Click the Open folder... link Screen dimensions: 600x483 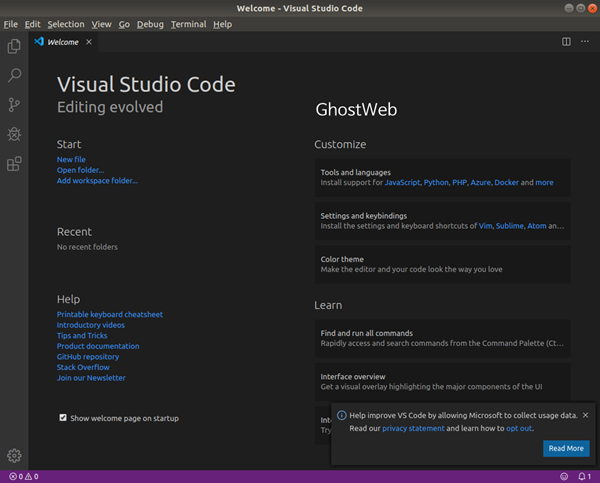80,170
